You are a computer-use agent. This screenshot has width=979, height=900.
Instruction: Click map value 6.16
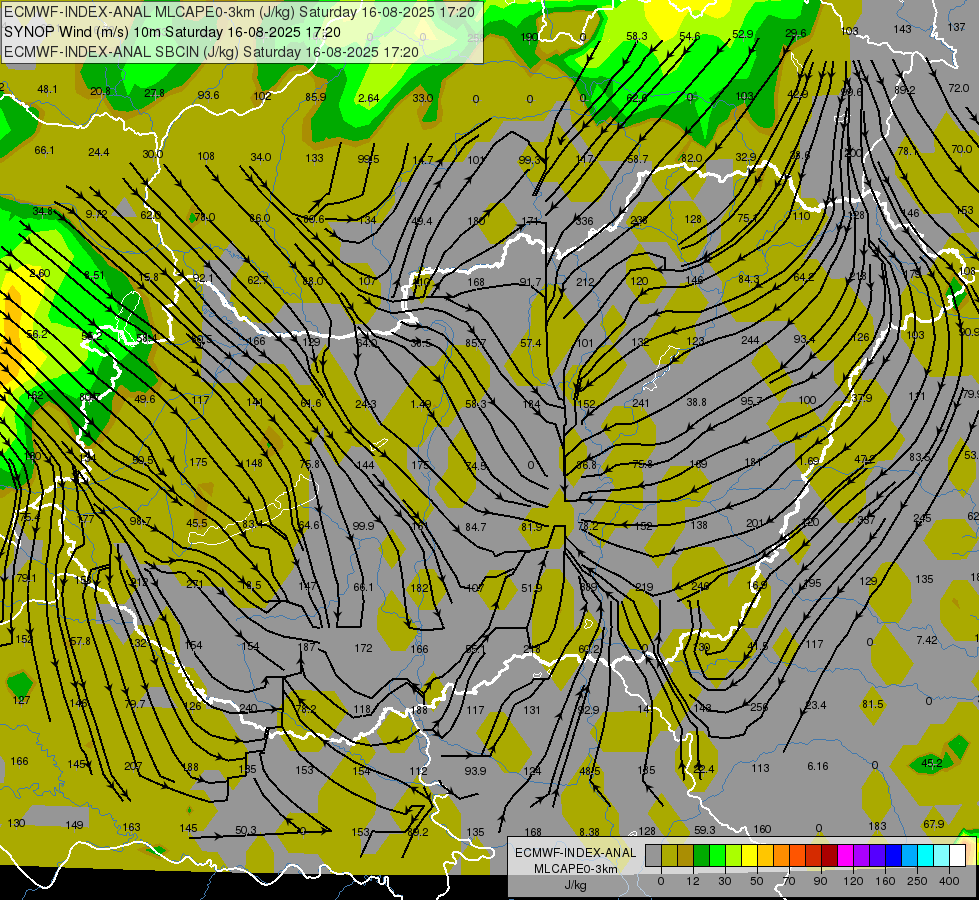pos(818,766)
